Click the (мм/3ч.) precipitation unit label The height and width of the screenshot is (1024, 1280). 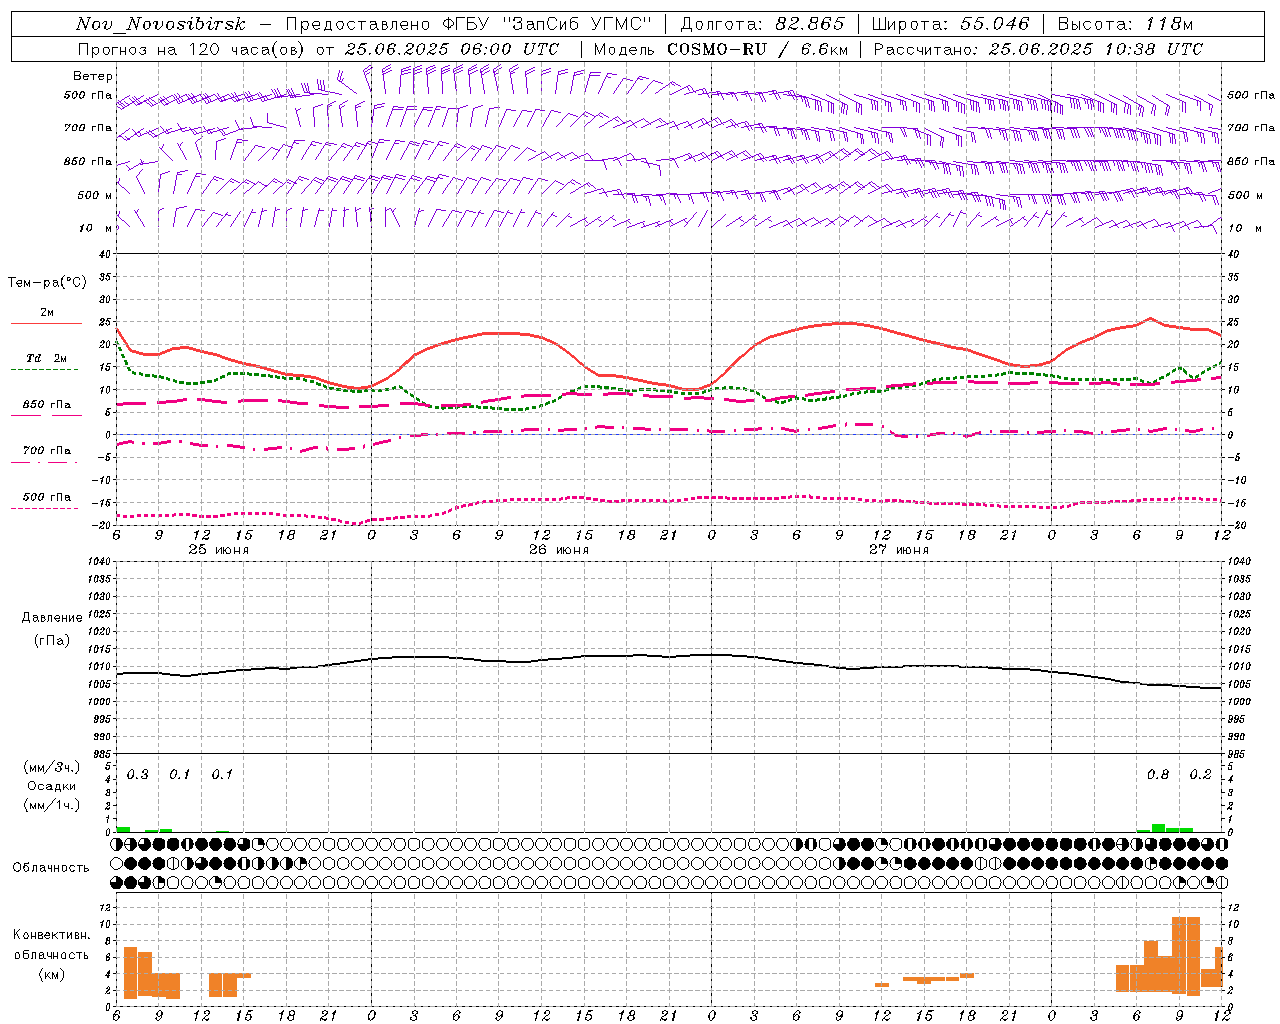(x=51, y=767)
